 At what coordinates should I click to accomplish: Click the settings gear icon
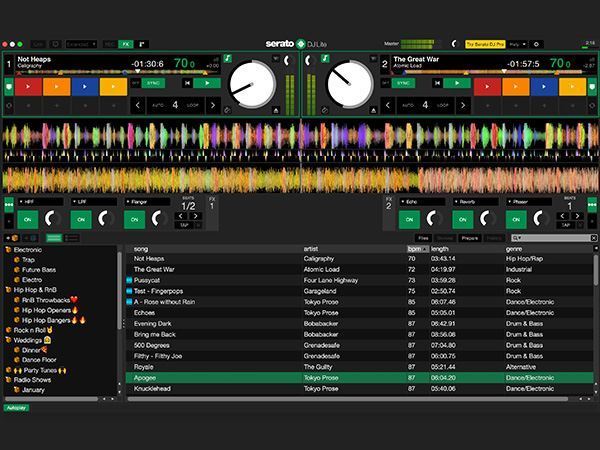[x=536, y=44]
